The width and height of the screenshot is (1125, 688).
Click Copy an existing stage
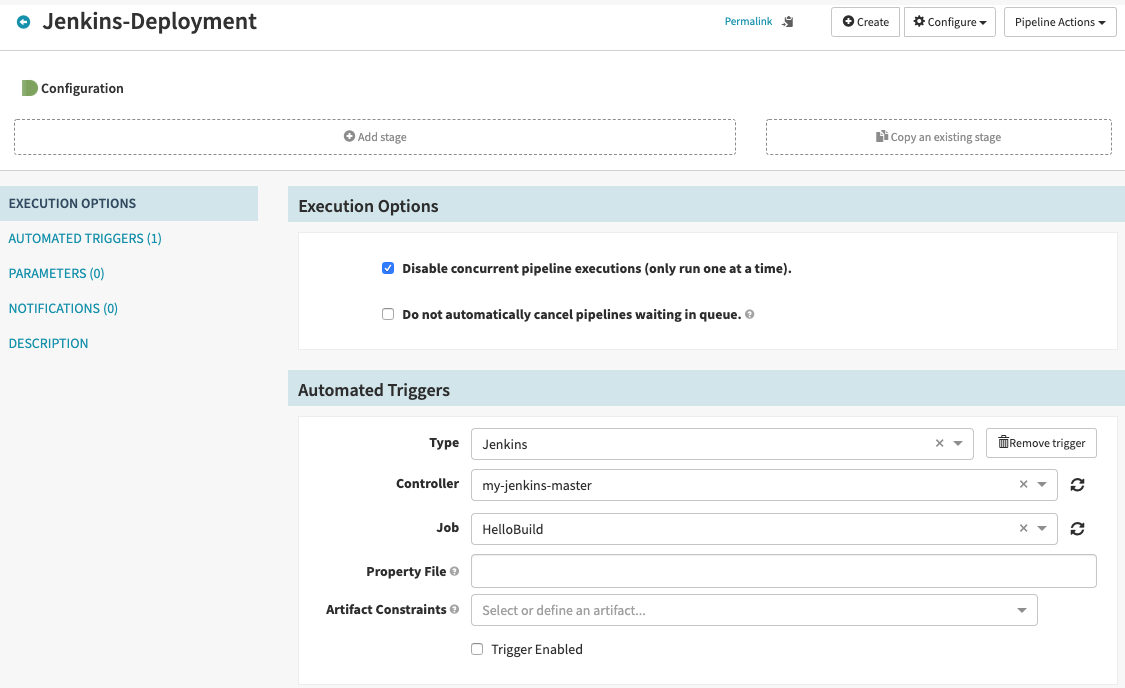coord(938,137)
